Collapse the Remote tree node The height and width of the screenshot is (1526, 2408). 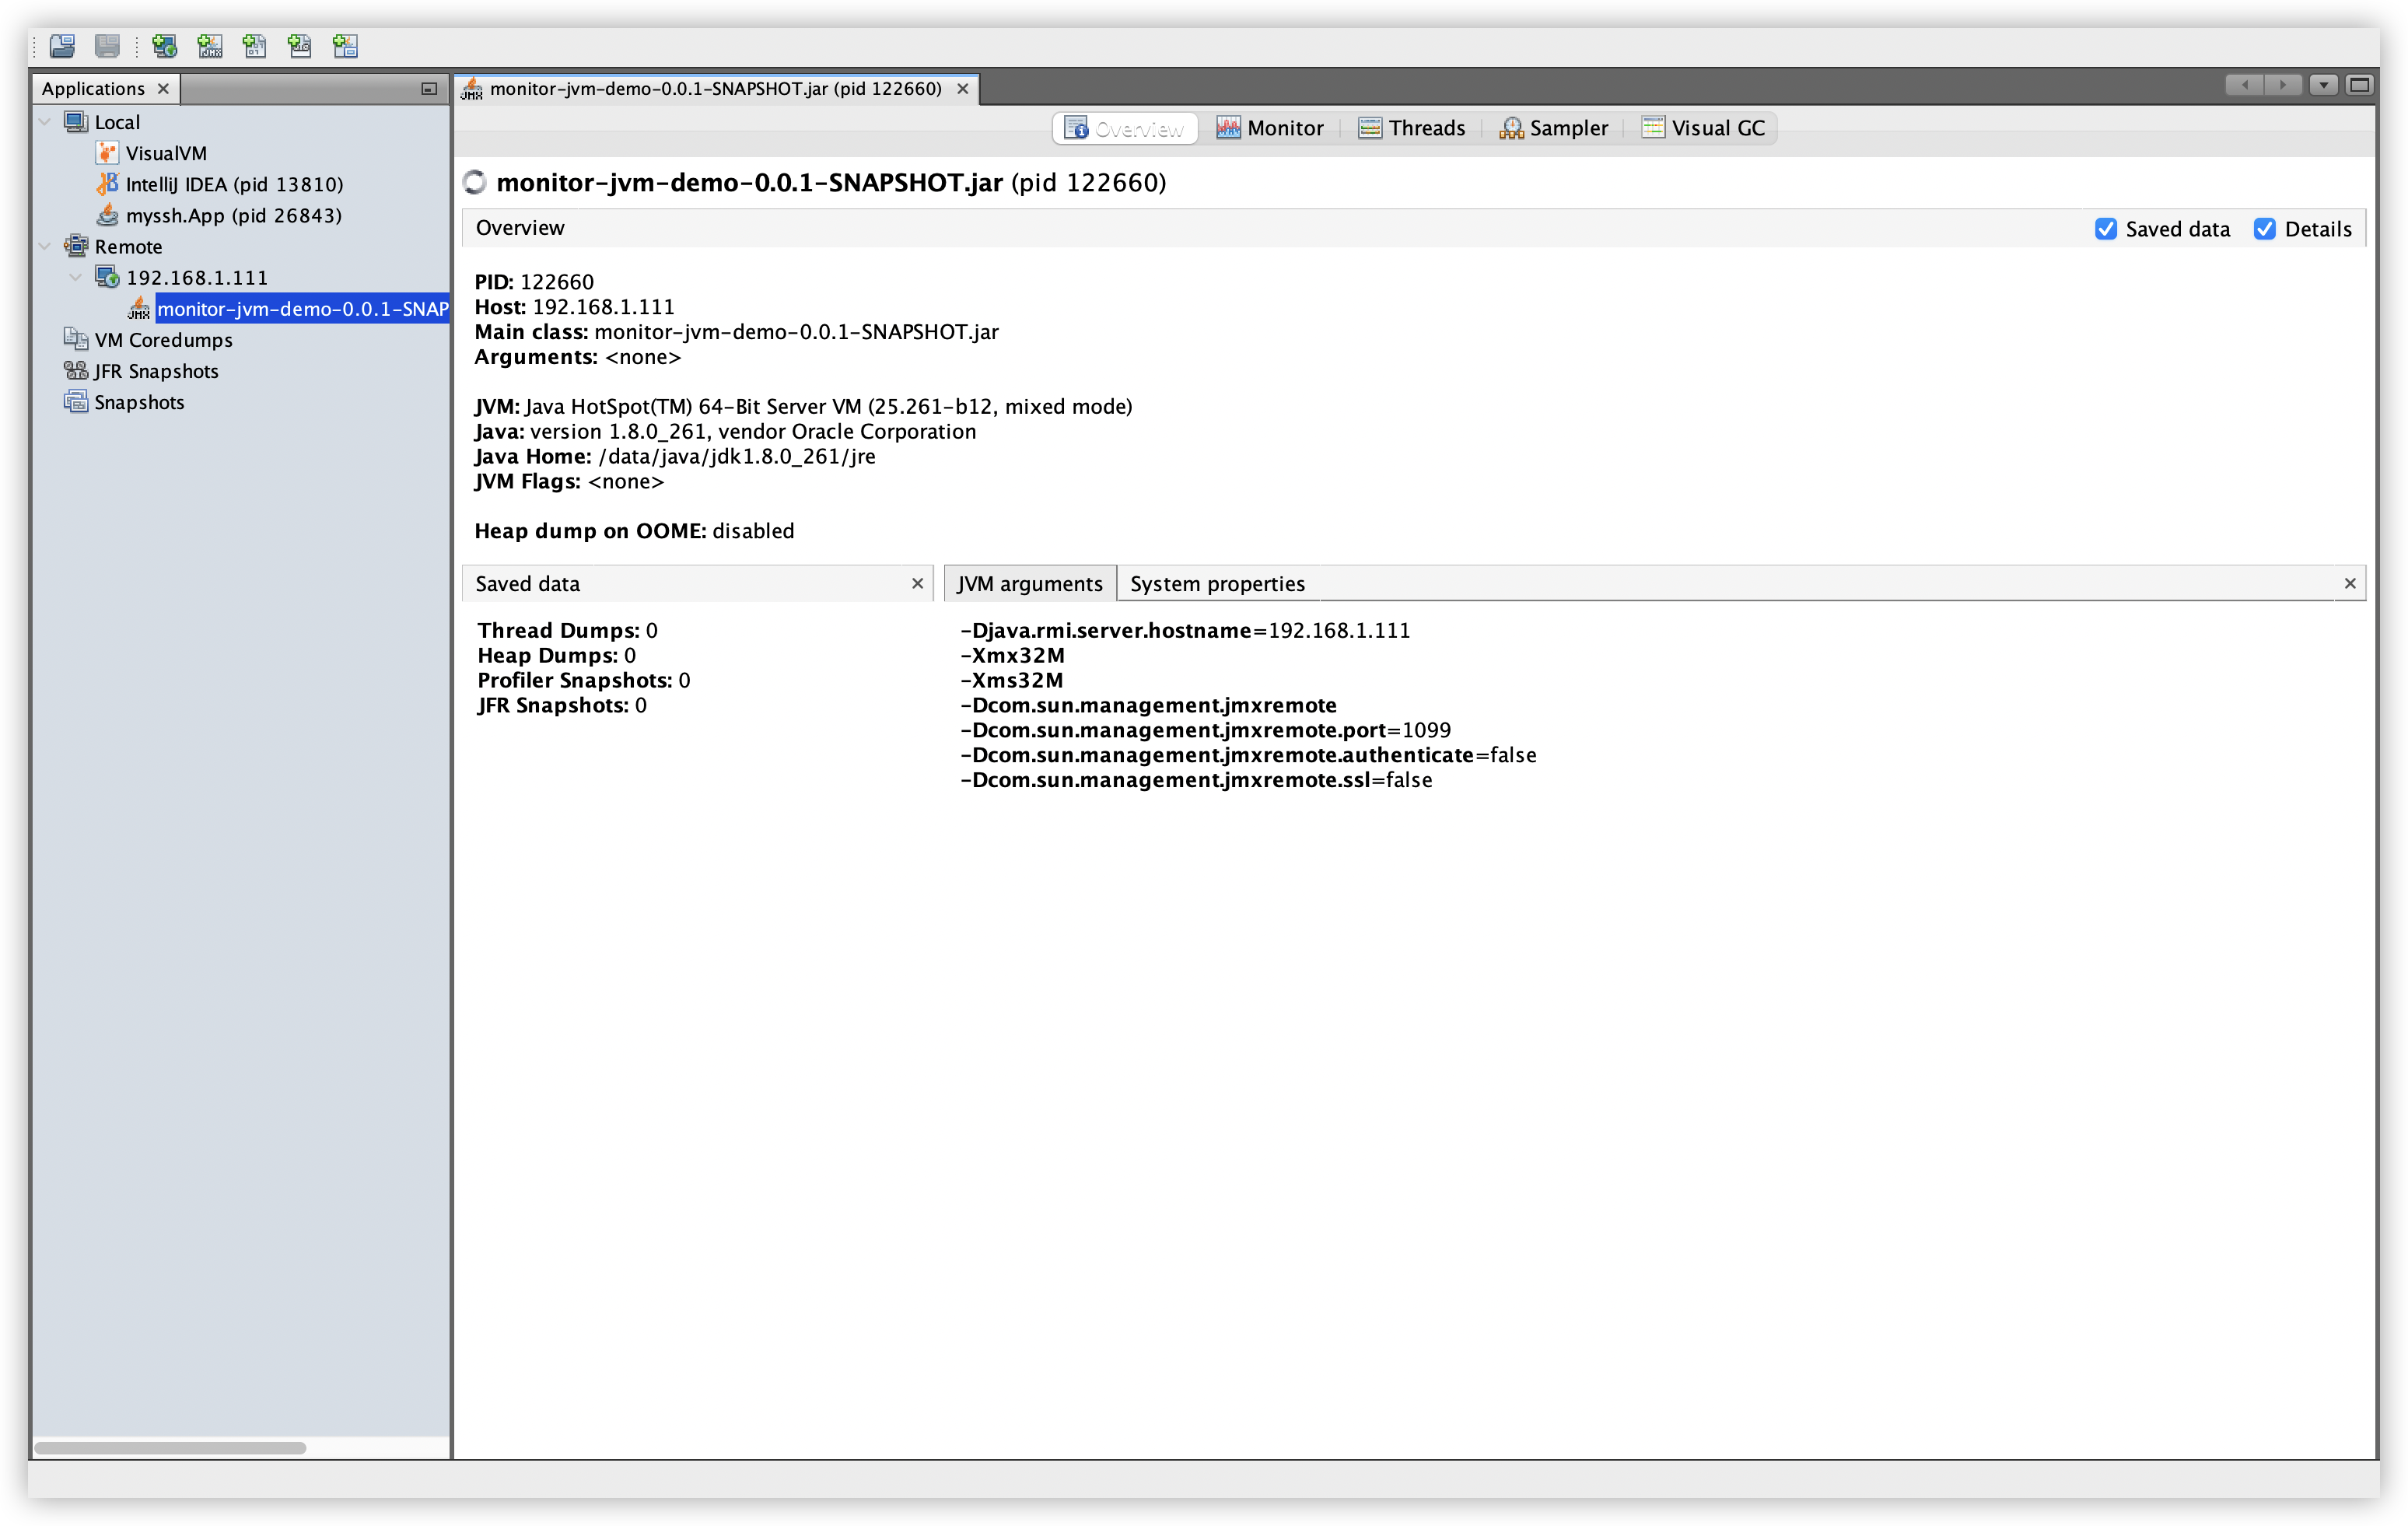click(x=45, y=246)
